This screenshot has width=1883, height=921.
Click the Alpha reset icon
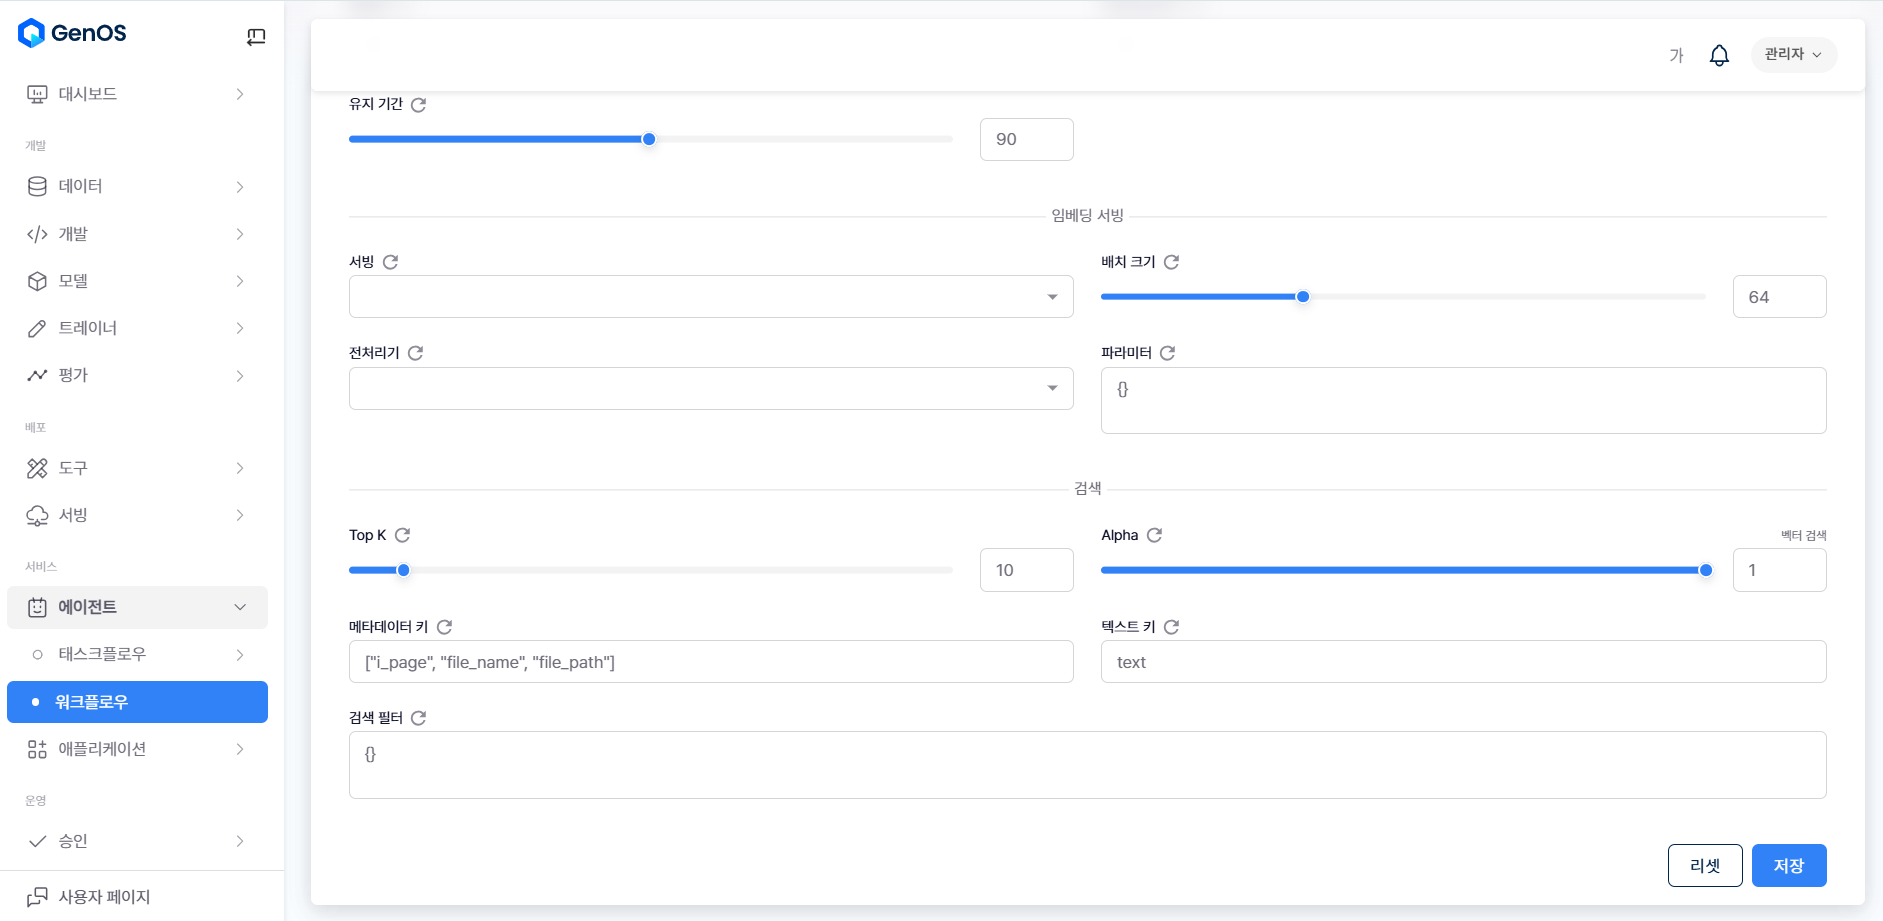(1154, 536)
